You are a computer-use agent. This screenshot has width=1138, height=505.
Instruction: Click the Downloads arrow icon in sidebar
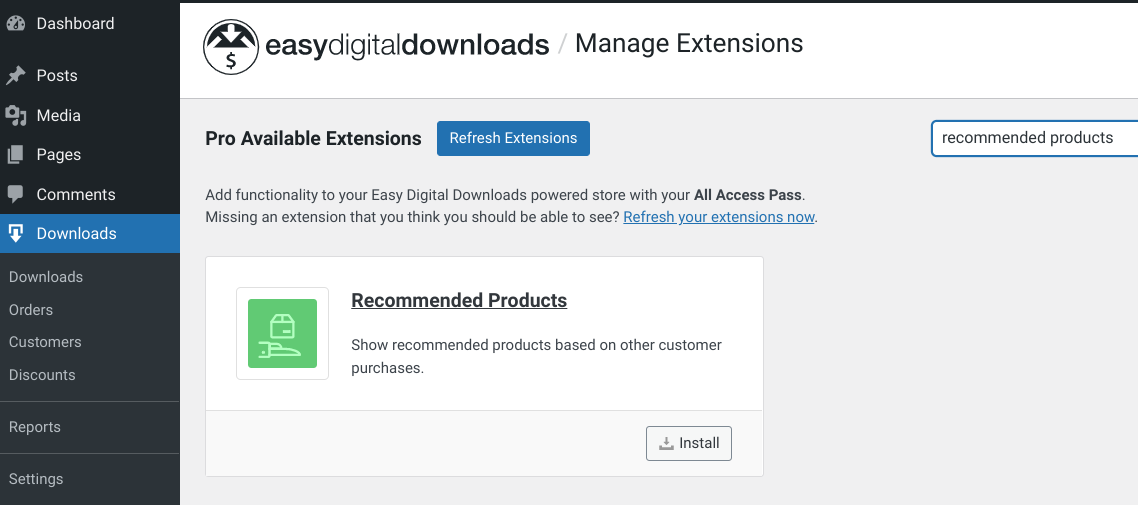15,234
